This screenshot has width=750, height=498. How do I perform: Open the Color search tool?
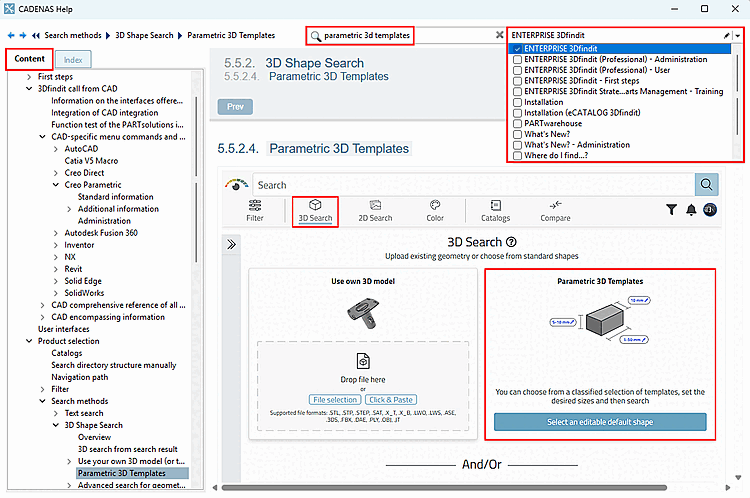[435, 211]
